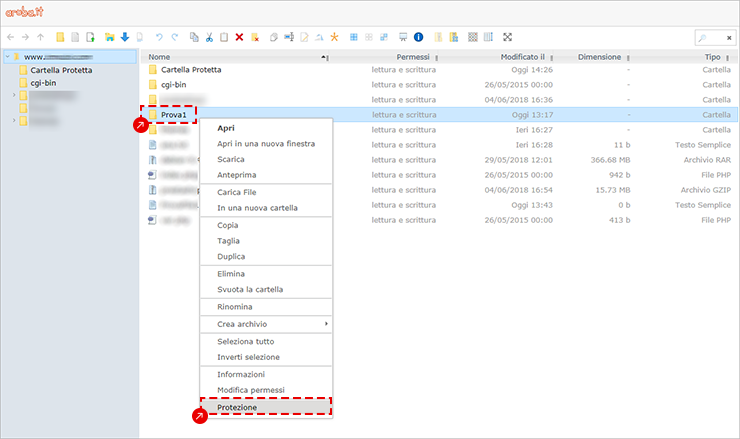This screenshot has width=740, height=439.
Task: Toggle fullscreen mode with arrows icon
Action: click(x=507, y=37)
